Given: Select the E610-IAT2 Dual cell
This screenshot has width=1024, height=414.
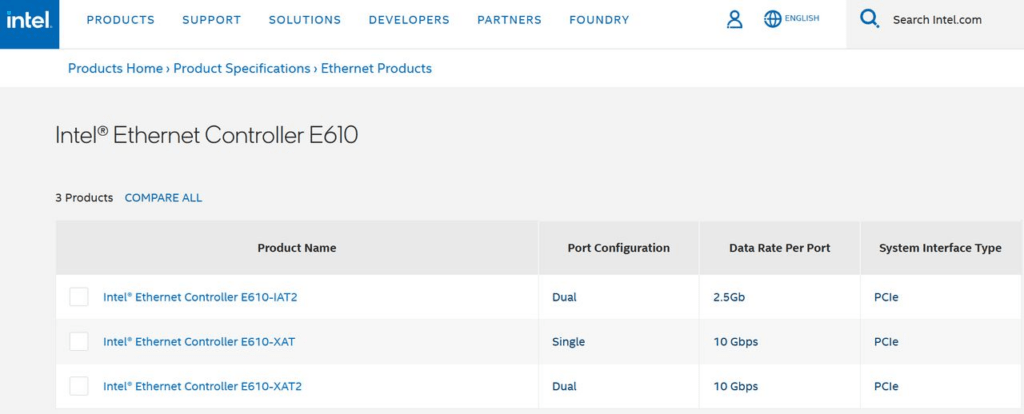Looking at the screenshot, I should click(618, 297).
